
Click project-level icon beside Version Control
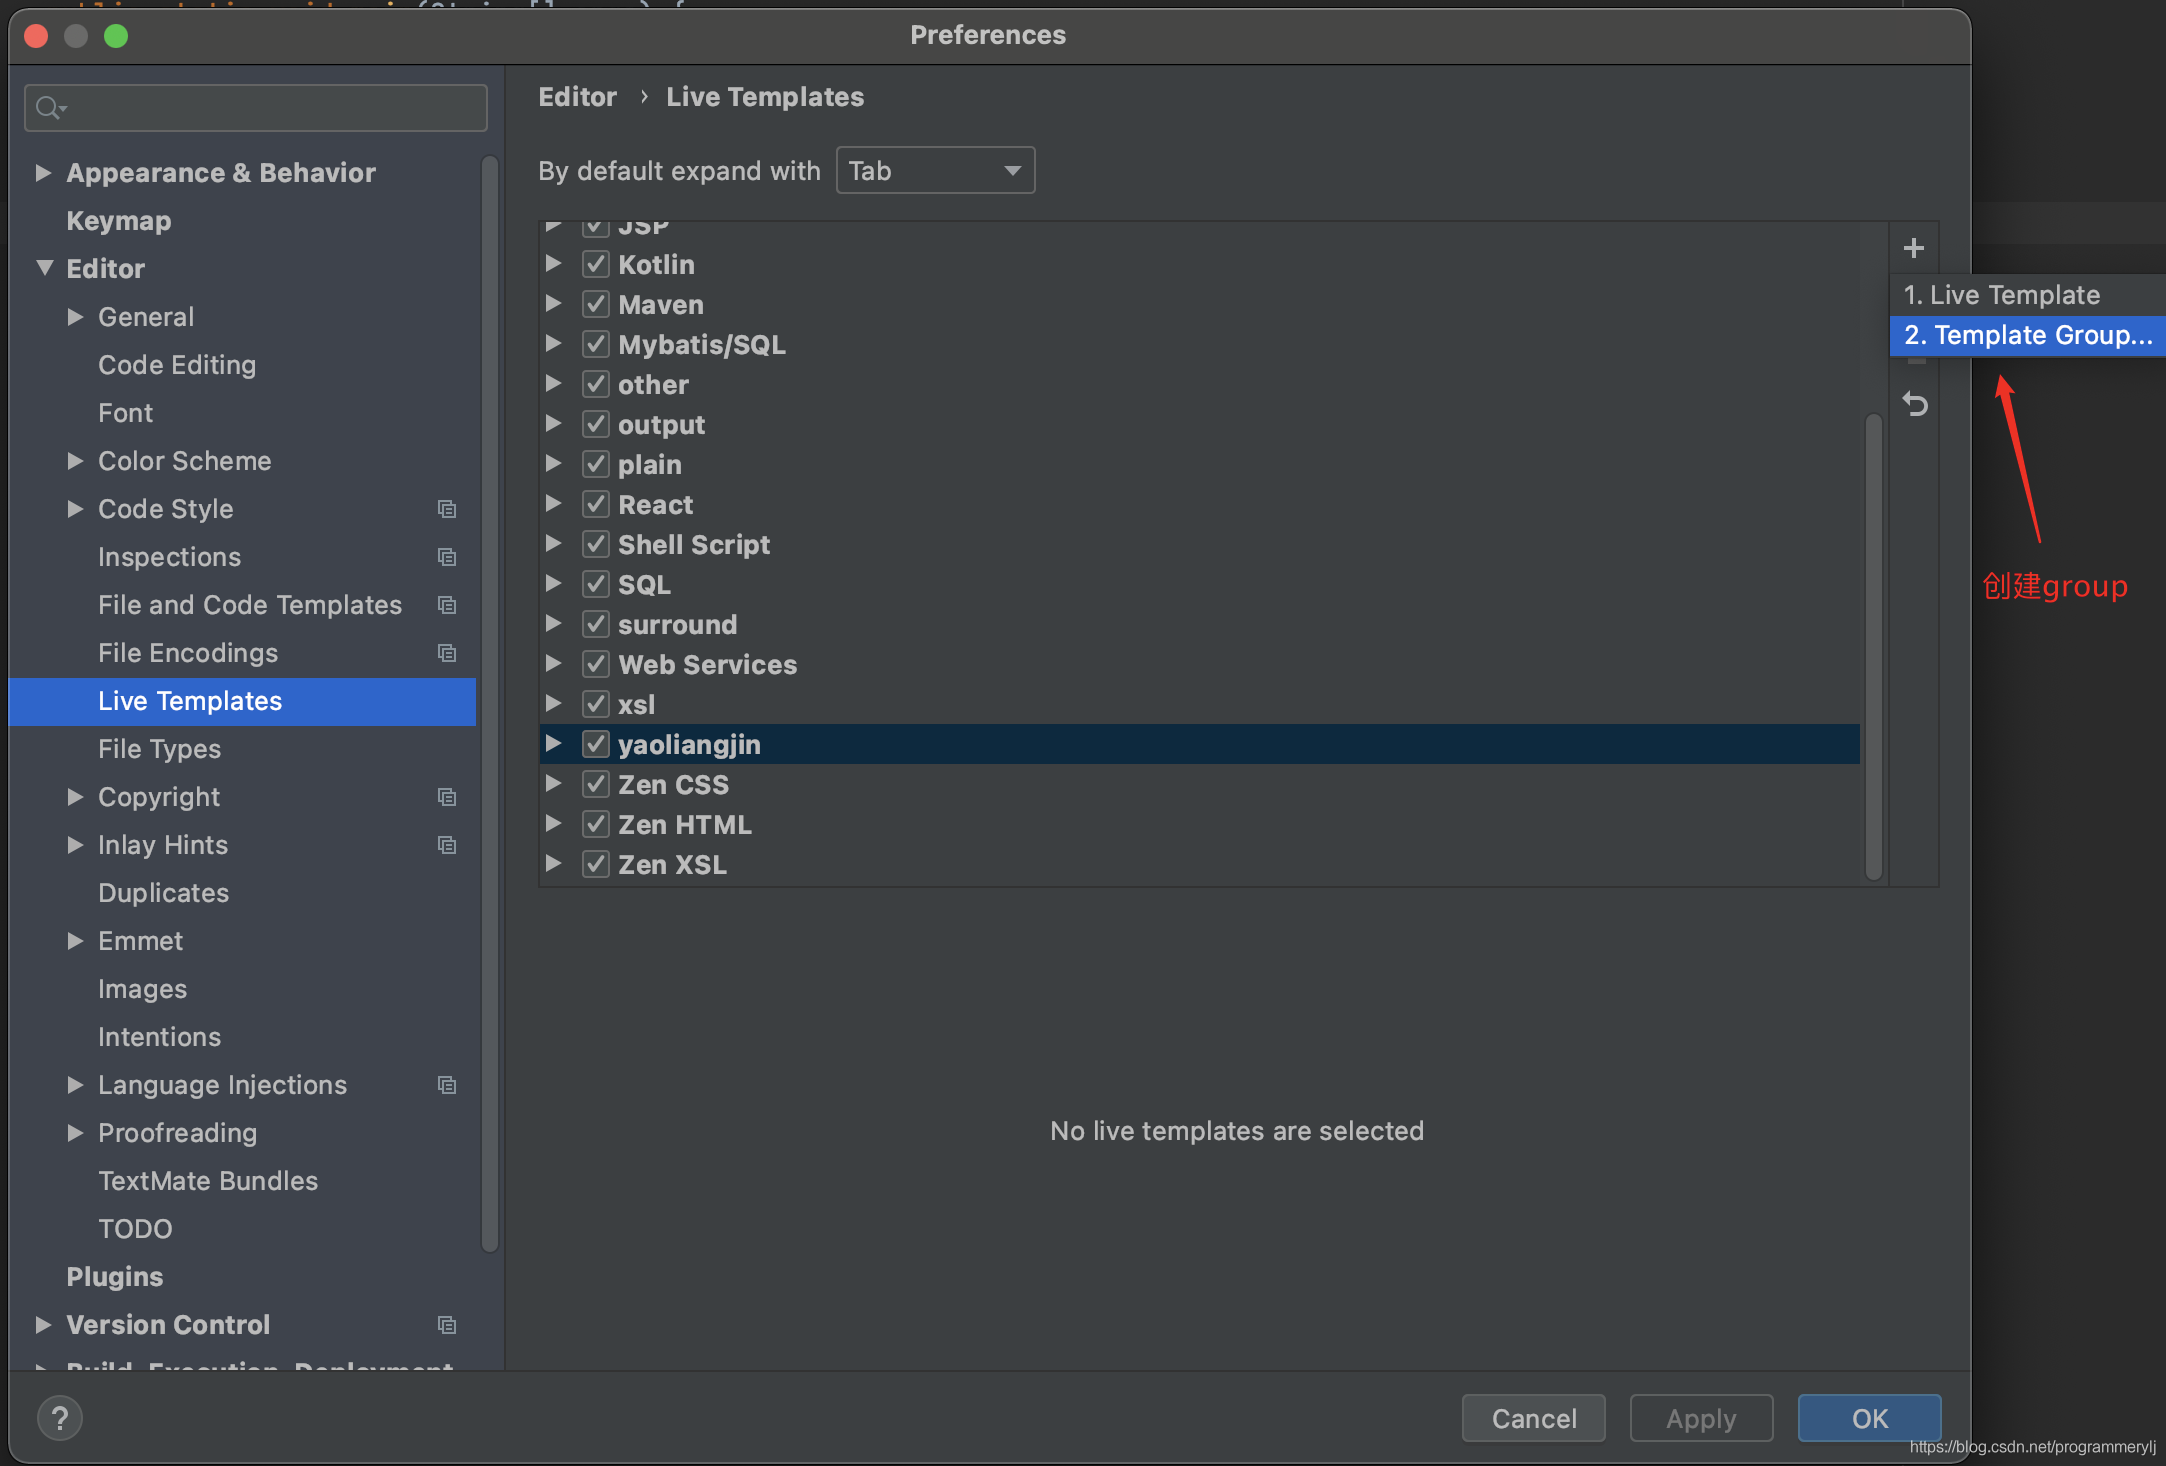447,1325
